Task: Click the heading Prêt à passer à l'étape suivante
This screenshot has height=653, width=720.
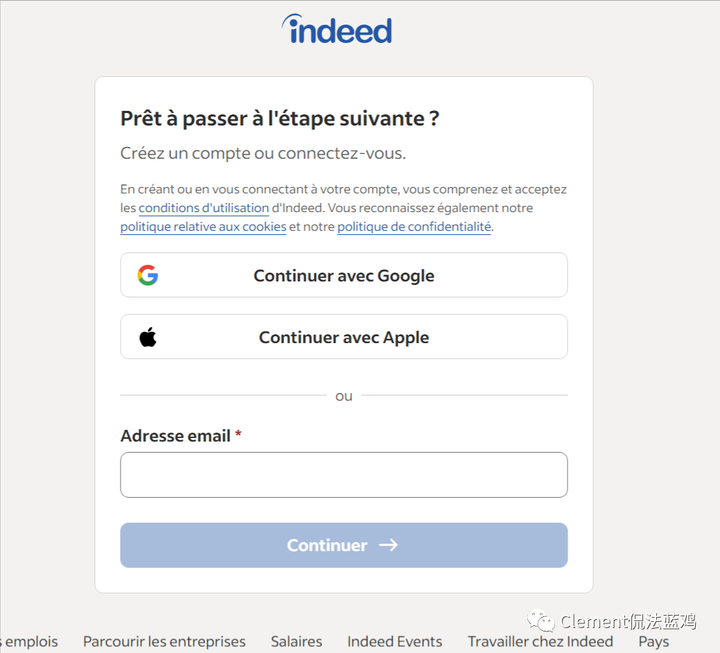Action: [x=280, y=118]
